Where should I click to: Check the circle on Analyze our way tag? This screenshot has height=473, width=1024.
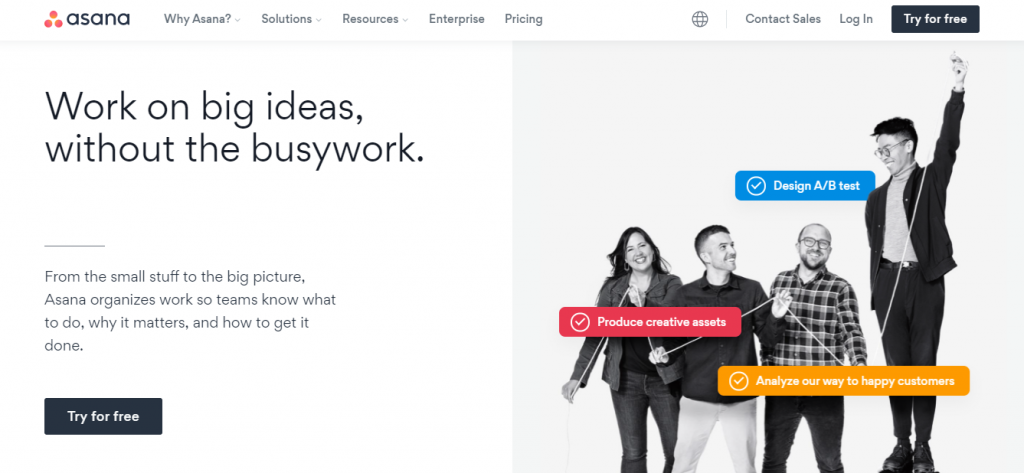pos(738,381)
